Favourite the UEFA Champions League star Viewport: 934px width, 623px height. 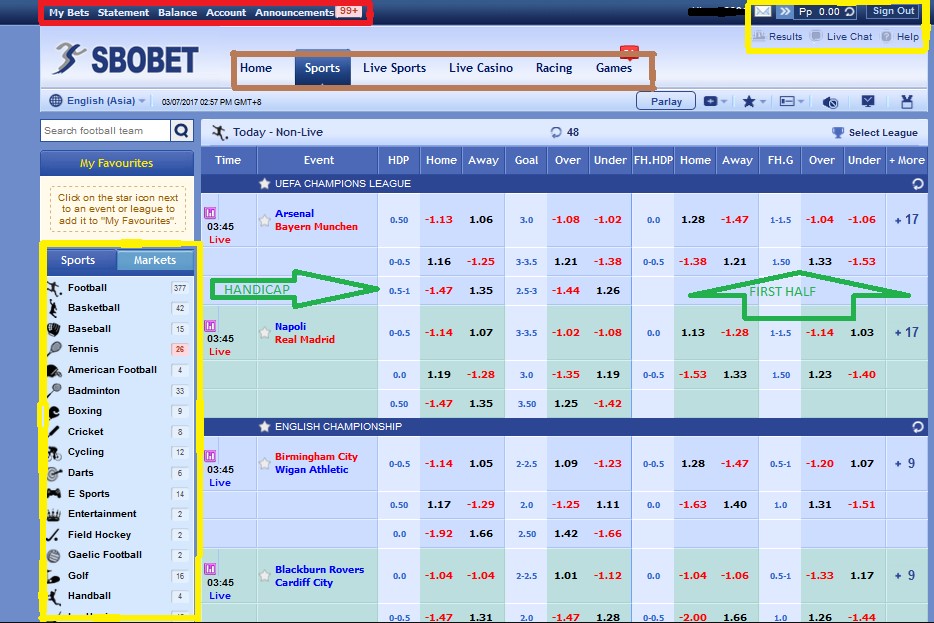click(x=264, y=183)
